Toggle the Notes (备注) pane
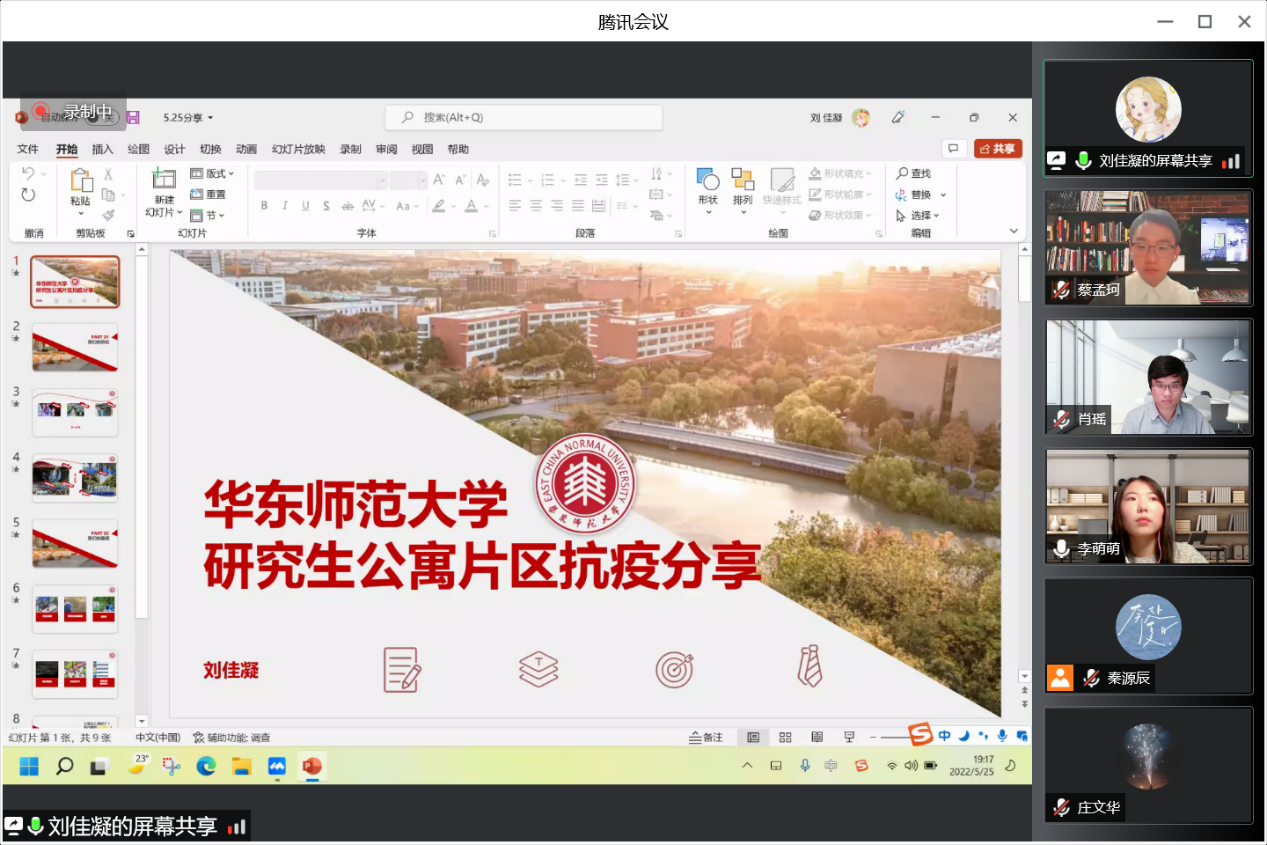The height and width of the screenshot is (845, 1267). [x=706, y=737]
